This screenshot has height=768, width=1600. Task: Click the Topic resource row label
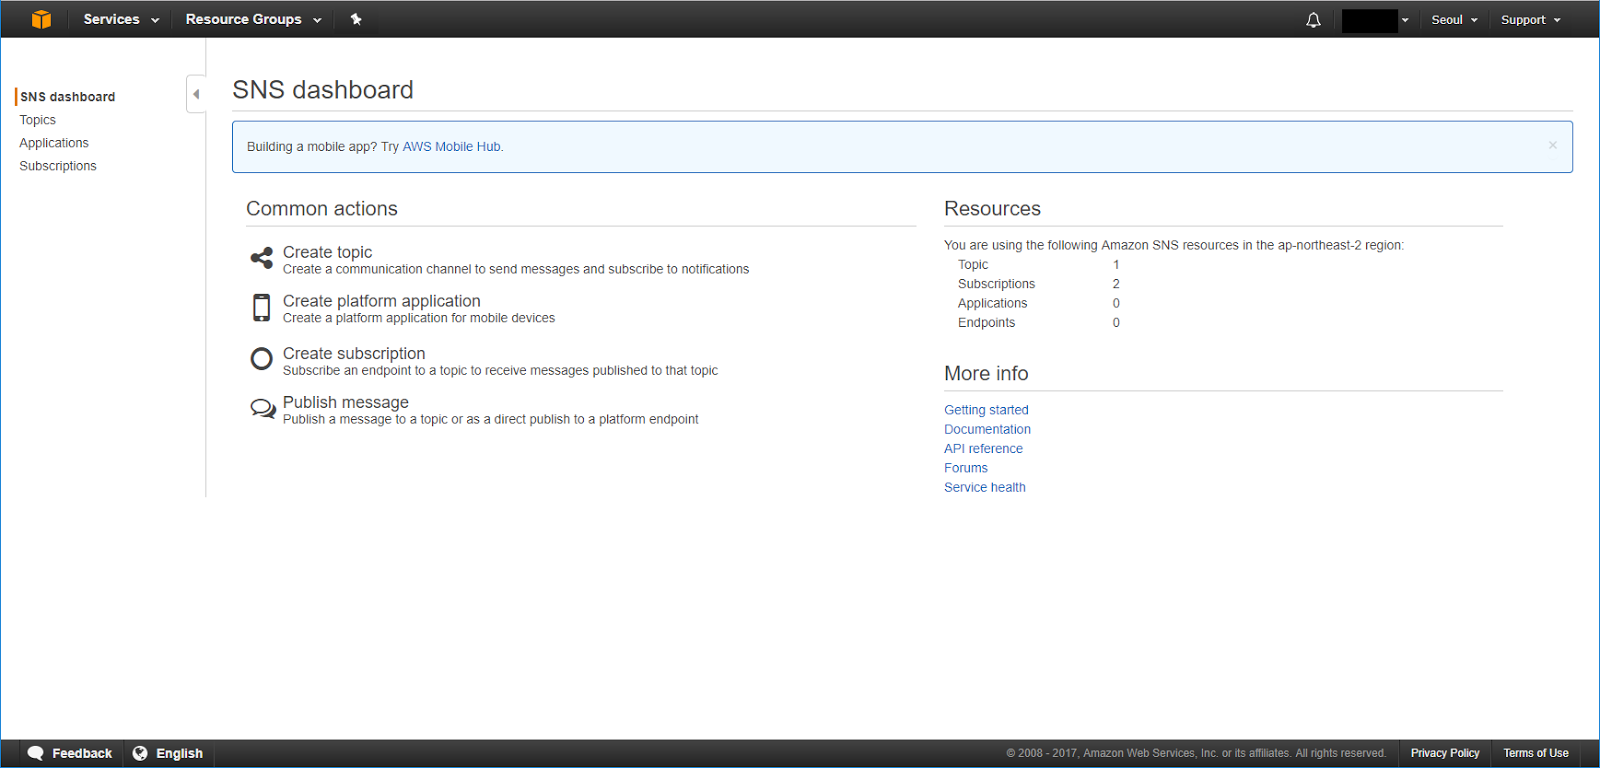click(973, 265)
